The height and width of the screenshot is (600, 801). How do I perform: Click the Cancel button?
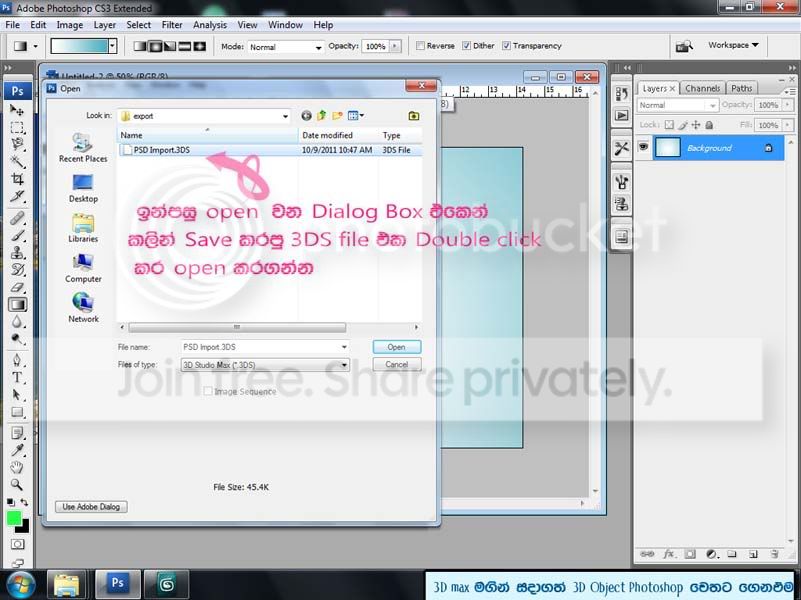click(x=396, y=365)
